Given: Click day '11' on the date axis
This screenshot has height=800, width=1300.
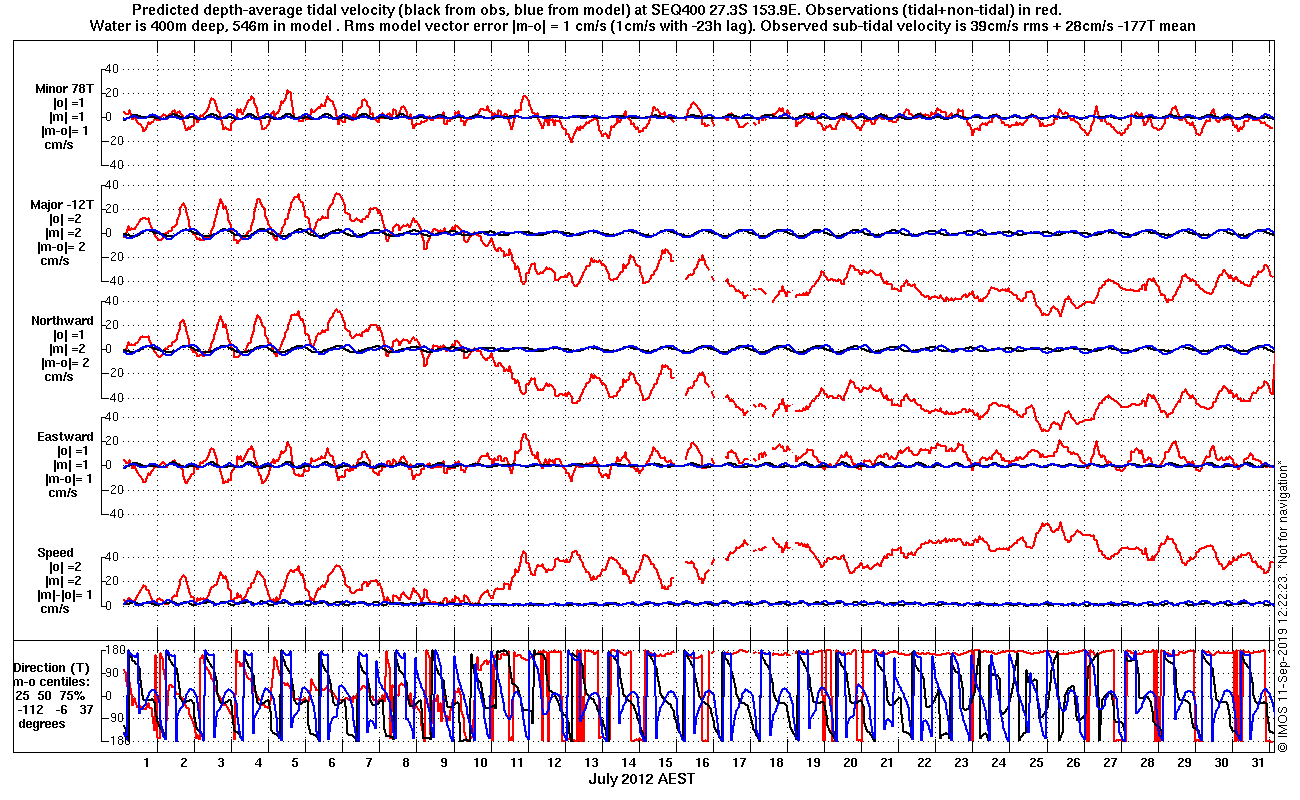Looking at the screenshot, I should [516, 763].
